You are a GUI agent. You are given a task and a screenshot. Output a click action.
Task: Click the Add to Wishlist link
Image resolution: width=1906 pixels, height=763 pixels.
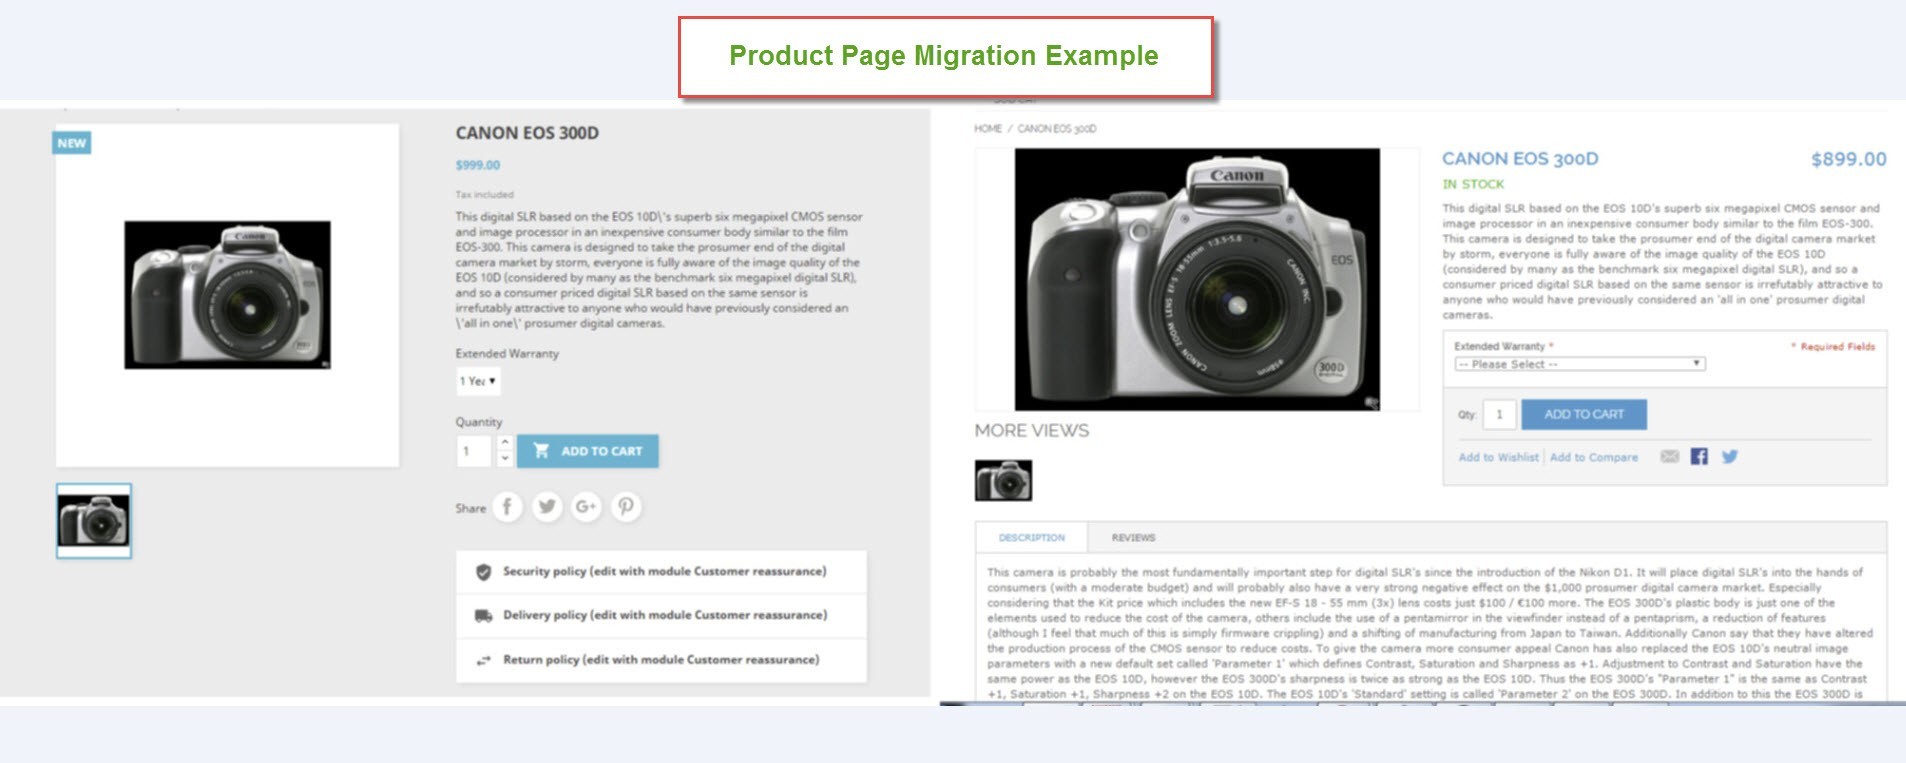click(1498, 457)
